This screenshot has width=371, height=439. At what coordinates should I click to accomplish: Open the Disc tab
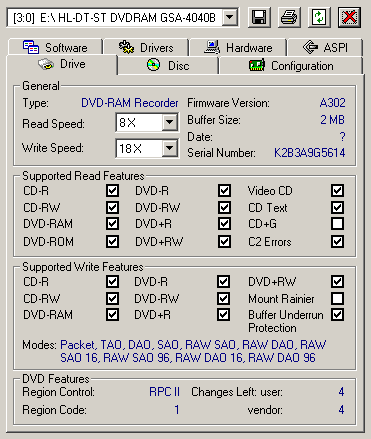tap(168, 66)
